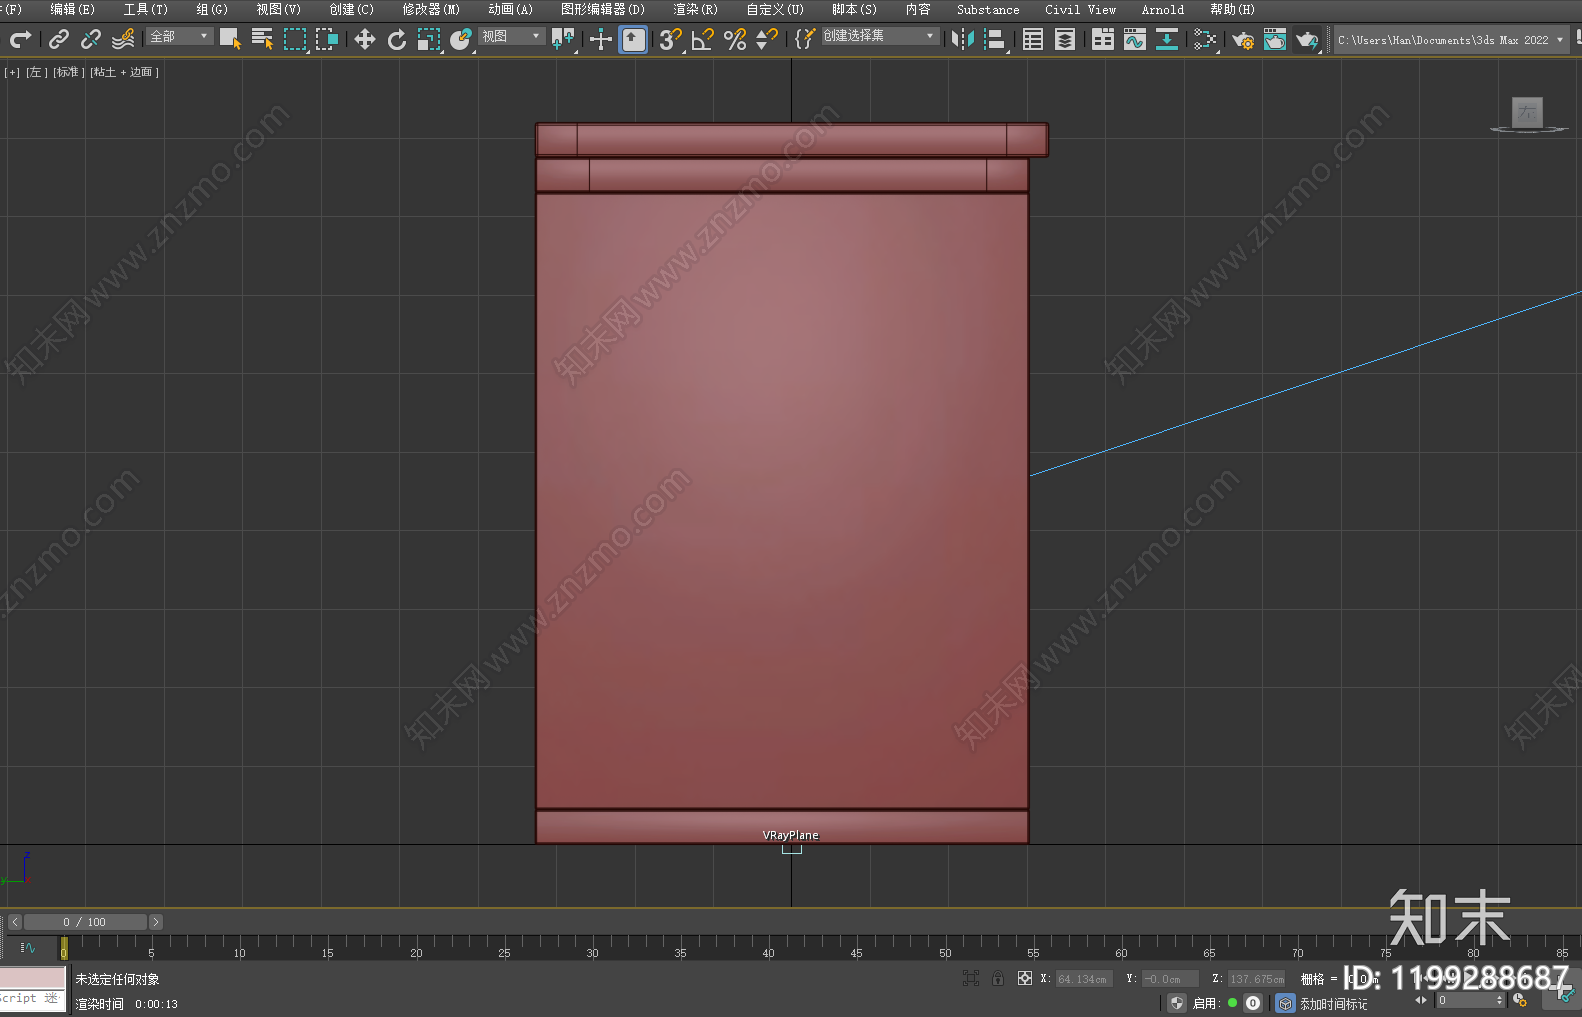Open the [标准] viewport shading menu
Viewport: 1582px width, 1017px height.
click(x=68, y=72)
